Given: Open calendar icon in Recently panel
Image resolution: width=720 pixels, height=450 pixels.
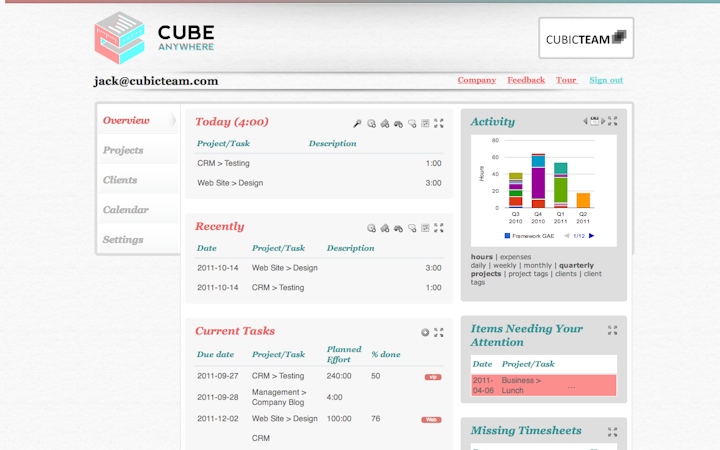Looking at the screenshot, I should [425, 227].
